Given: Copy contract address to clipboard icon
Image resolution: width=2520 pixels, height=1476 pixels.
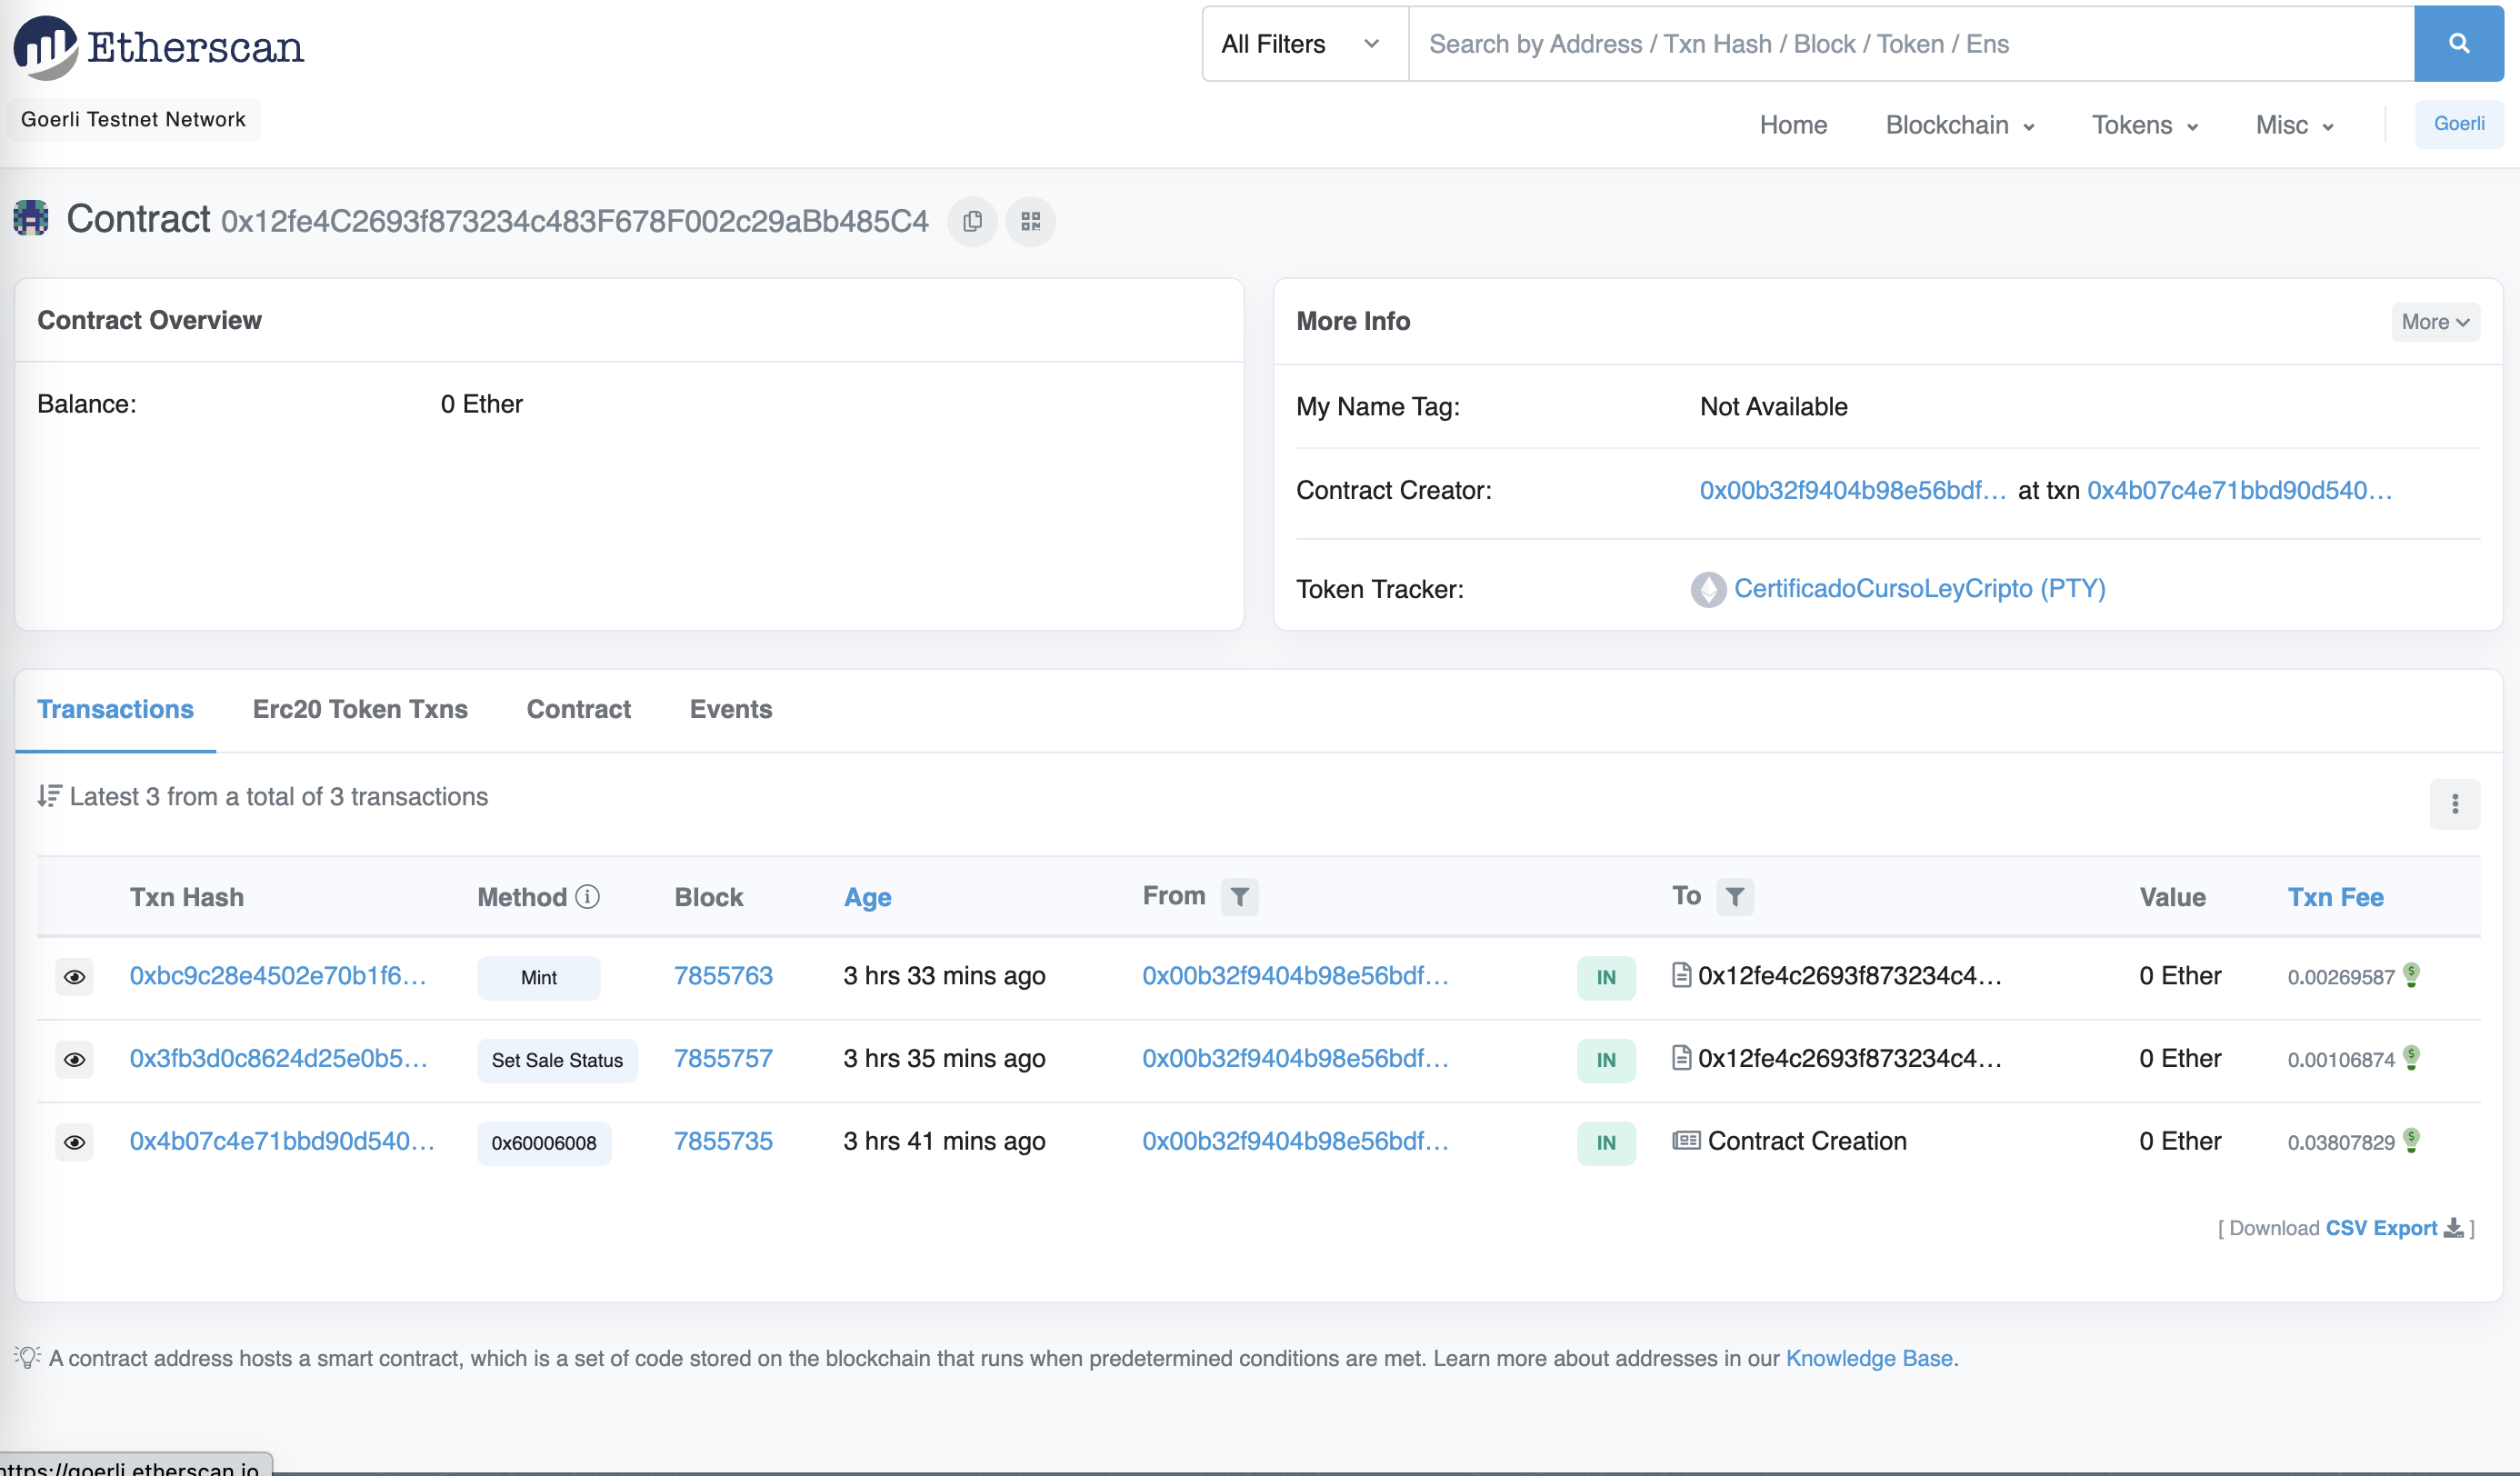Looking at the screenshot, I should (x=972, y=221).
